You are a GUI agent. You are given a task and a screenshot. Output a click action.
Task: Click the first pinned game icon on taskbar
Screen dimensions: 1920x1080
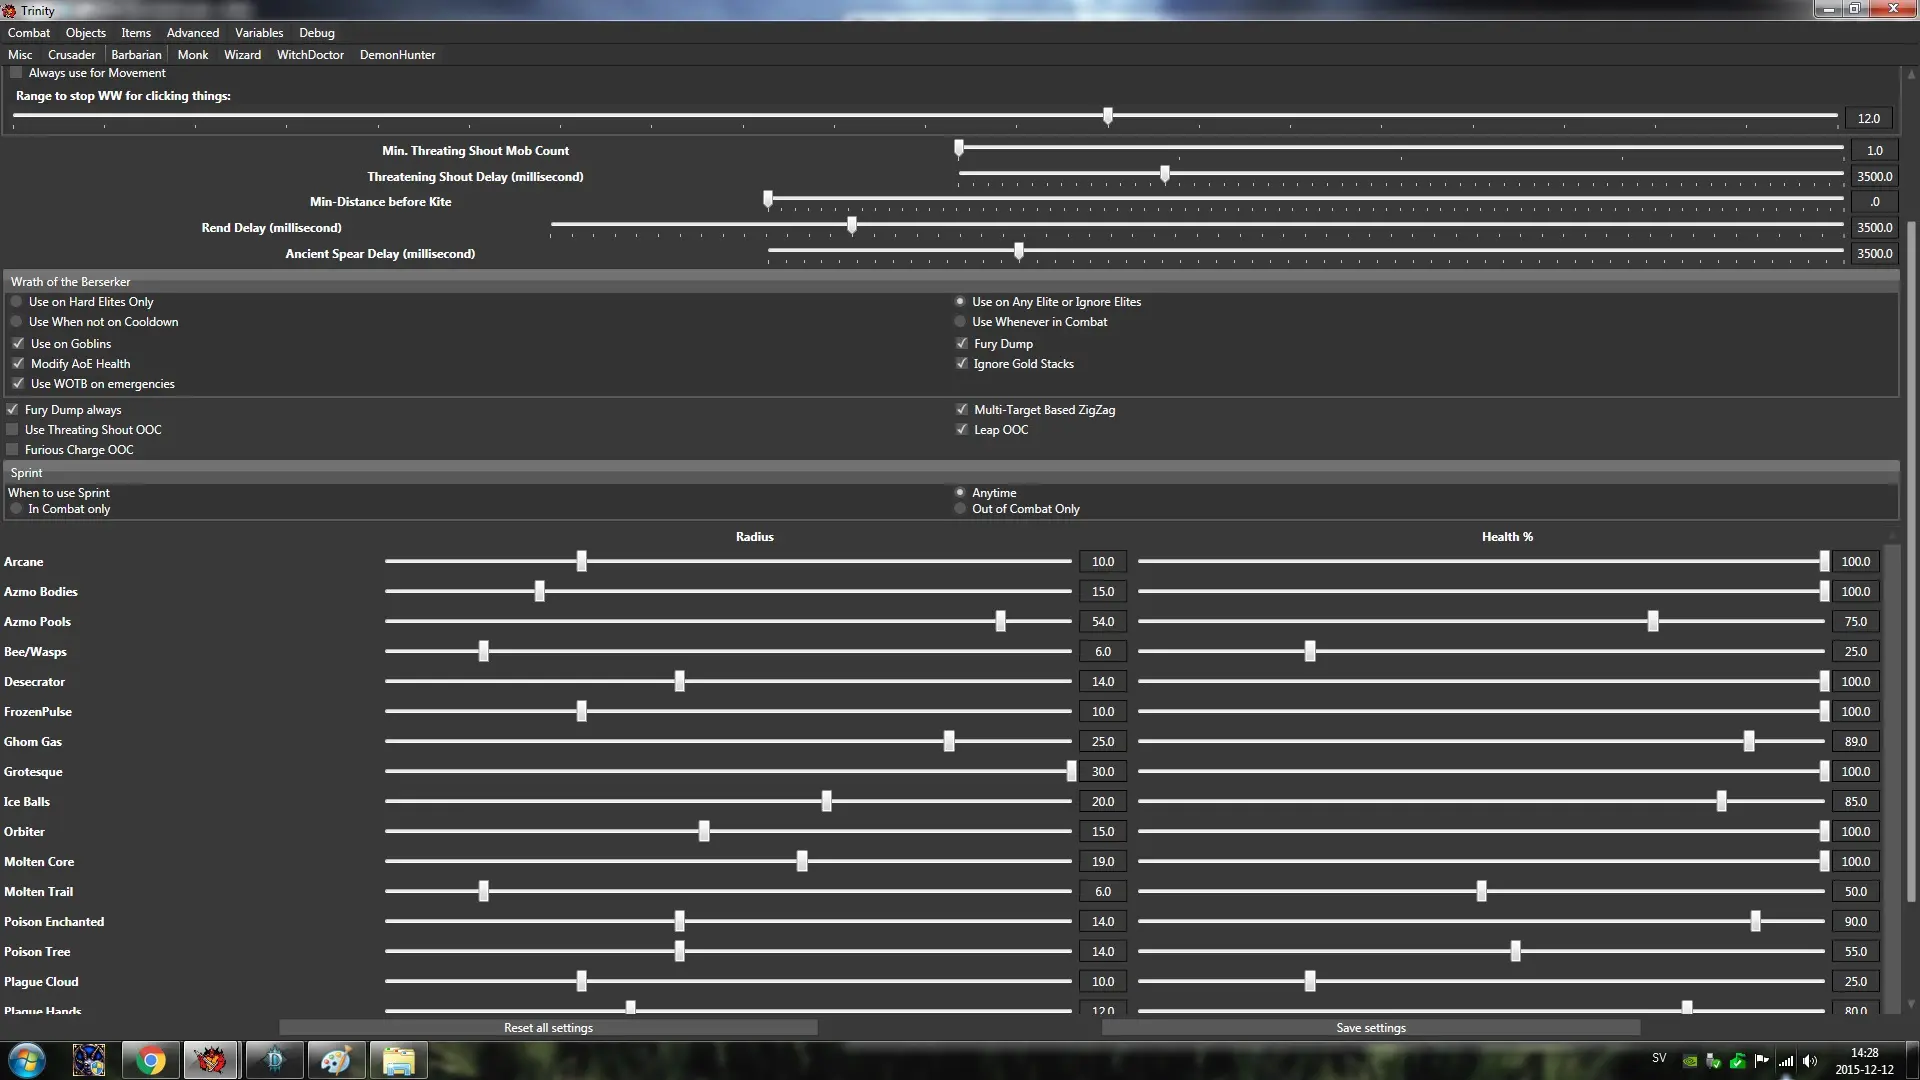tap(89, 1060)
